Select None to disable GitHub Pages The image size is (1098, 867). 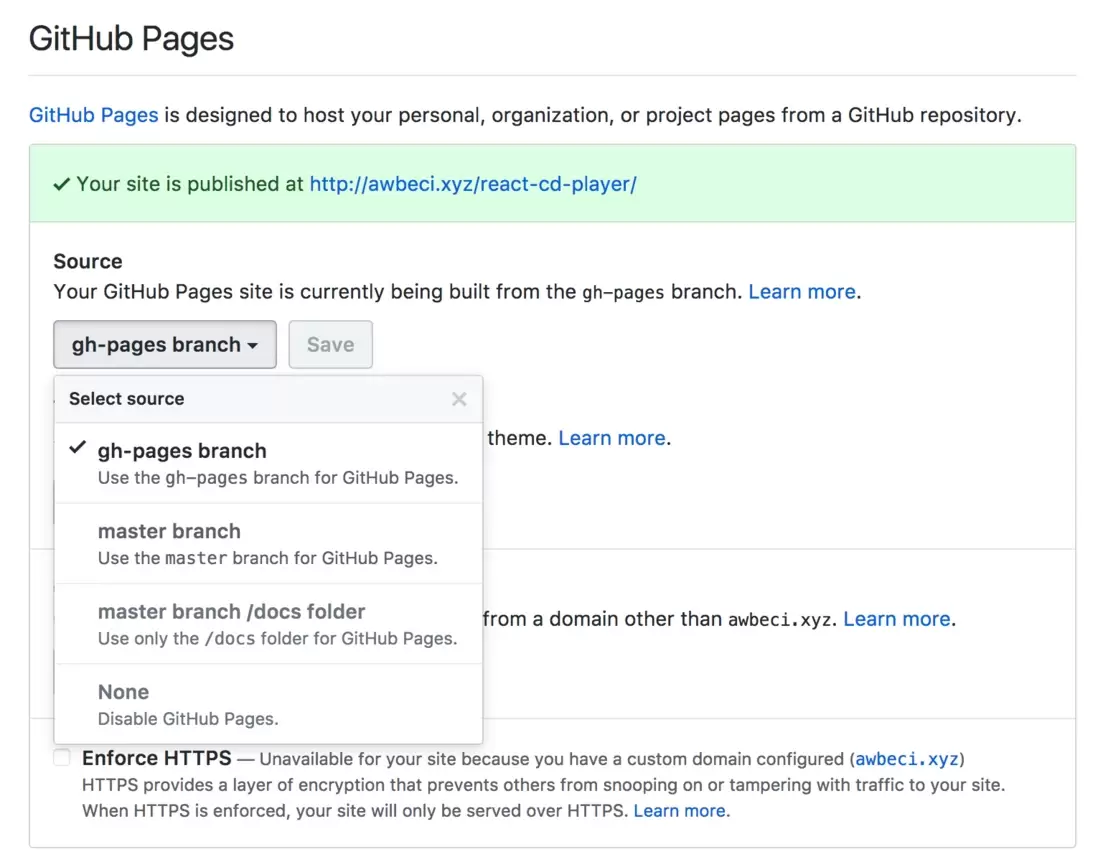(x=268, y=704)
